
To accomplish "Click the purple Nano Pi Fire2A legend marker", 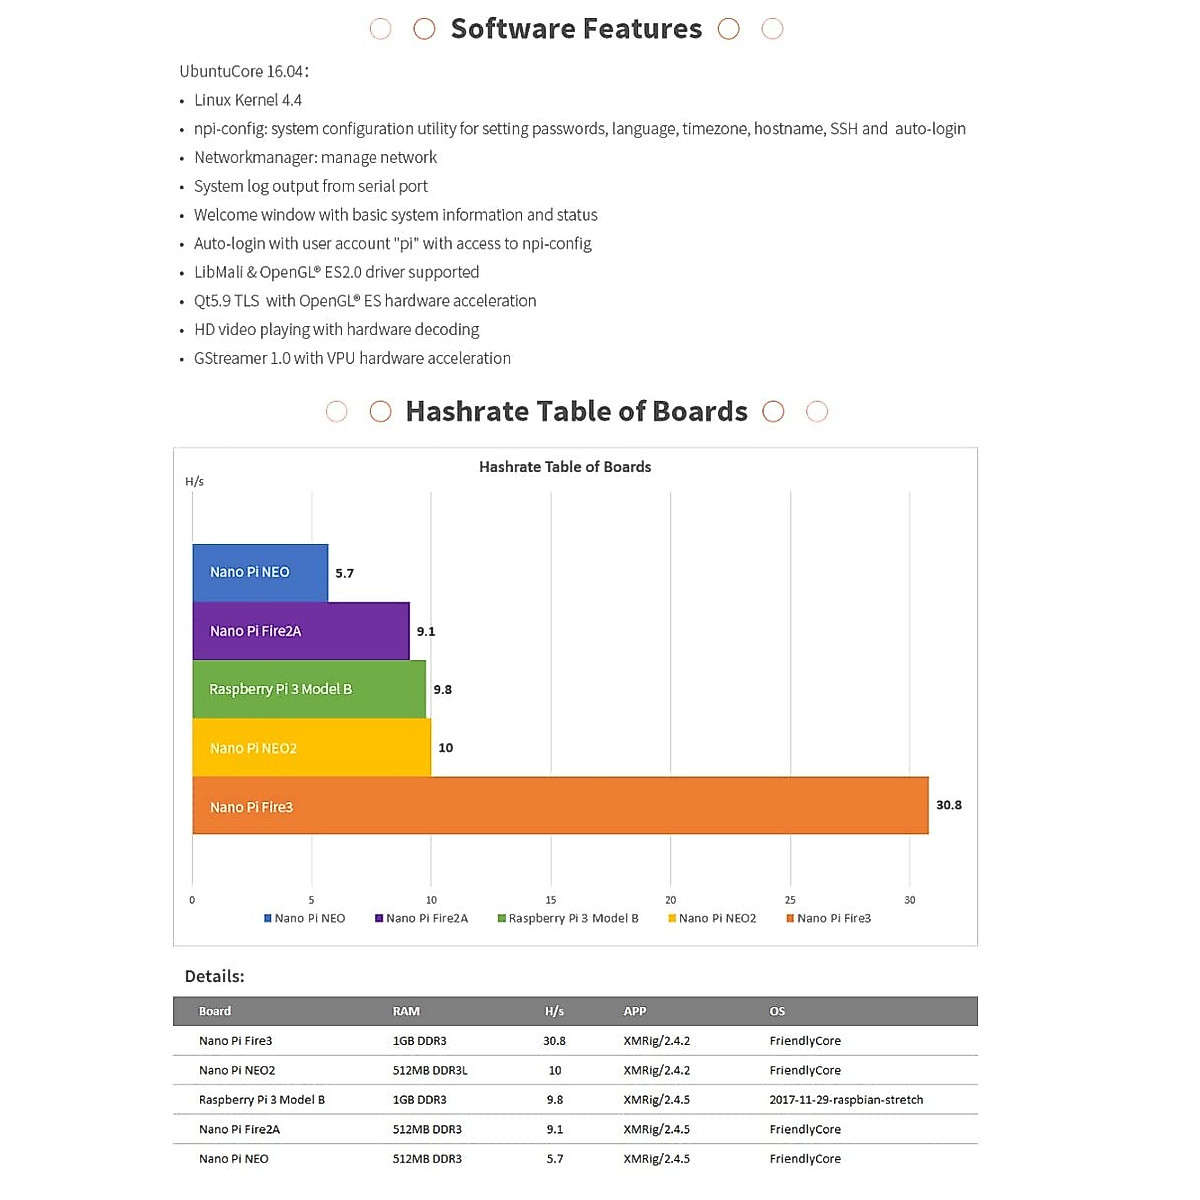I will coord(379,918).
